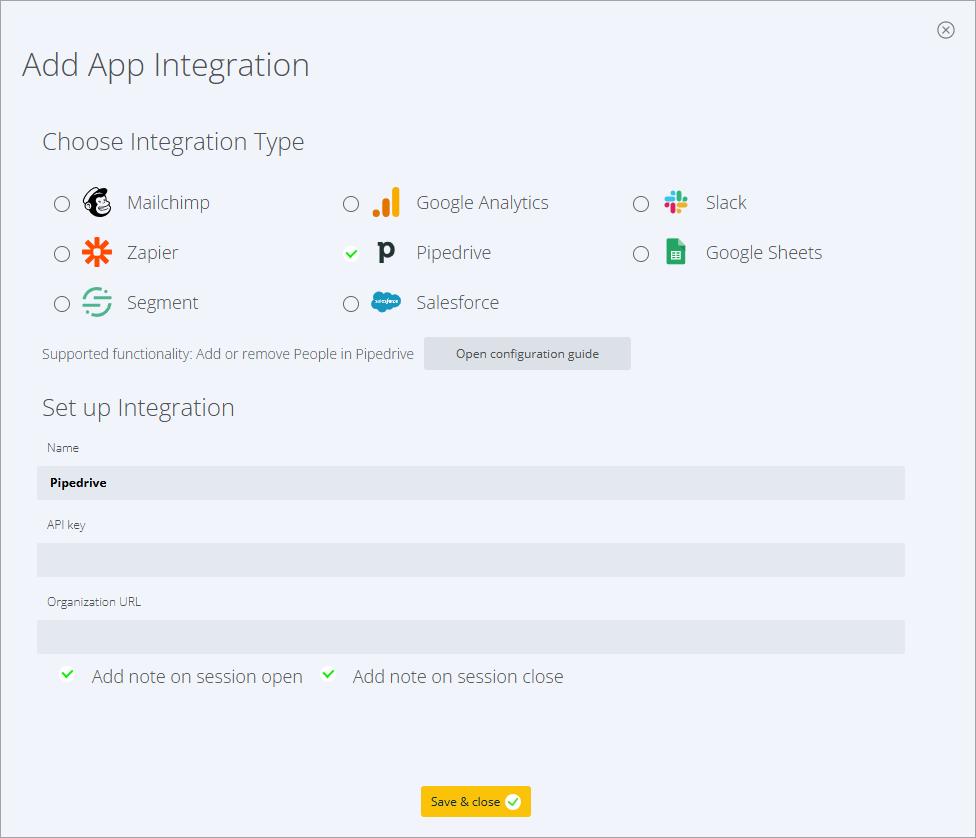Choose the Salesforce radio button
The width and height of the screenshot is (976, 838).
(351, 304)
